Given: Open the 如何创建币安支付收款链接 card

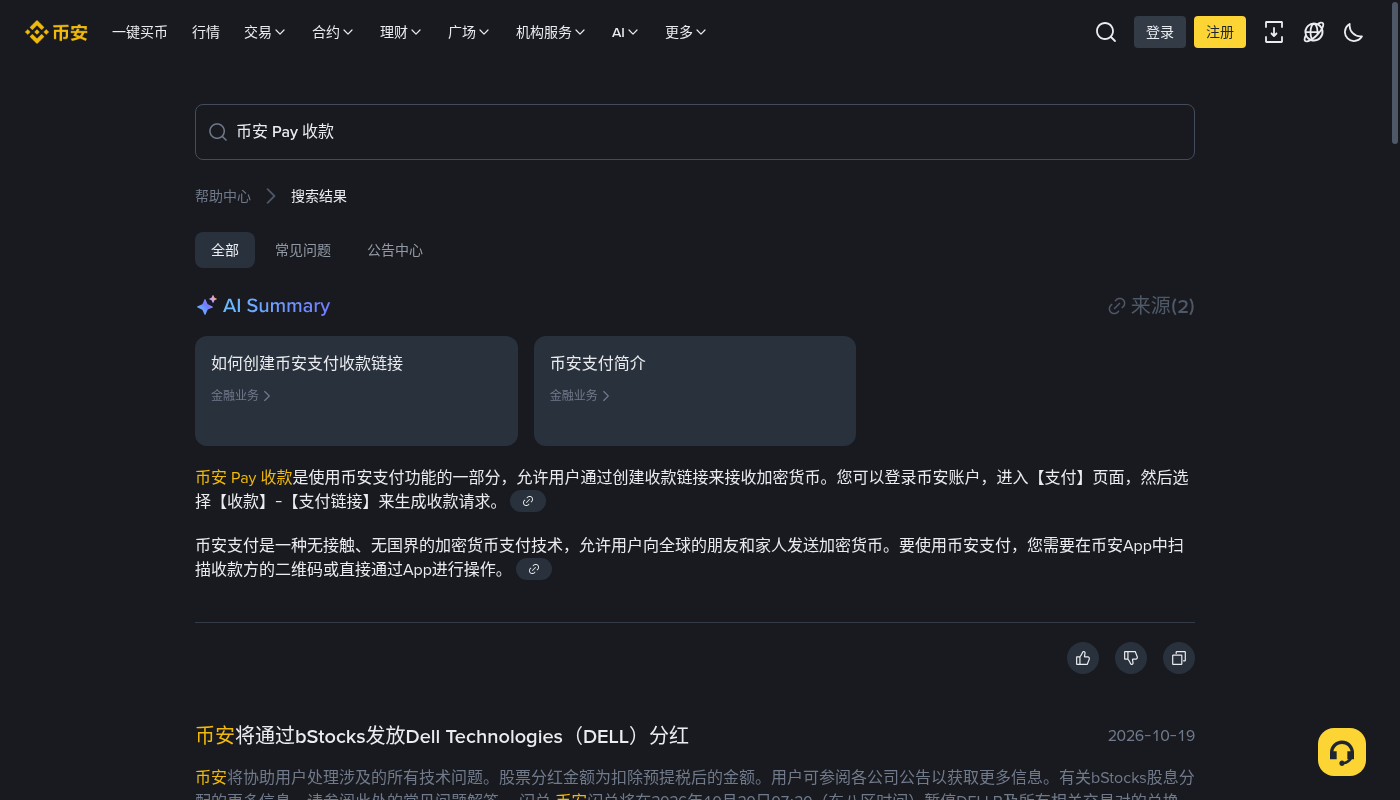Looking at the screenshot, I should [x=356, y=391].
